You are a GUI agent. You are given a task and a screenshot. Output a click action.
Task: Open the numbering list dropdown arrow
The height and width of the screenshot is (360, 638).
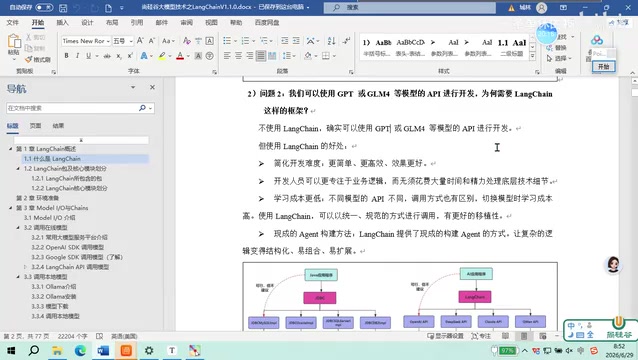tap(253, 41)
